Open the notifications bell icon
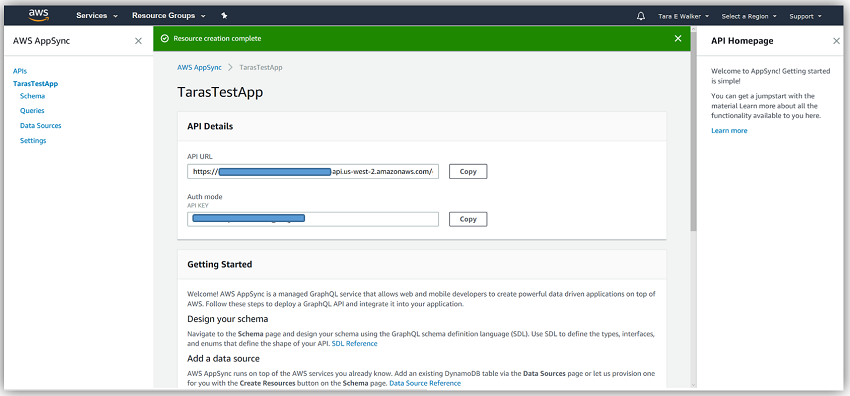This screenshot has height=396, width=850. click(640, 16)
